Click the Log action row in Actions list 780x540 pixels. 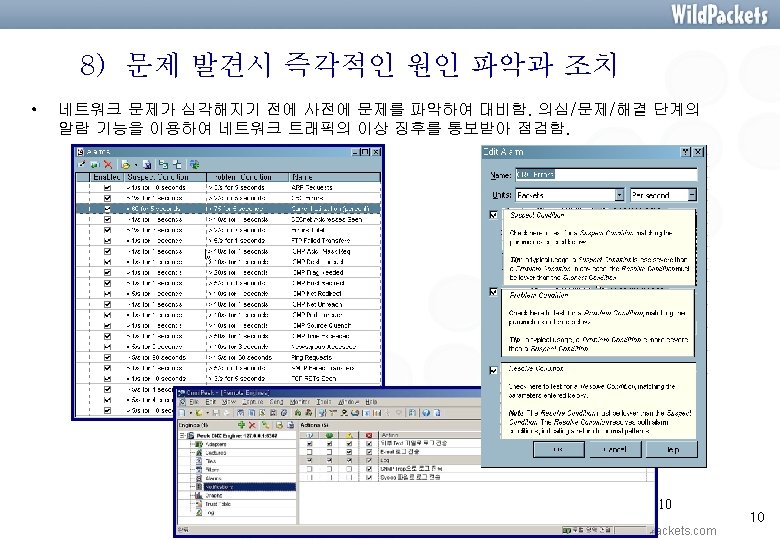[391, 460]
